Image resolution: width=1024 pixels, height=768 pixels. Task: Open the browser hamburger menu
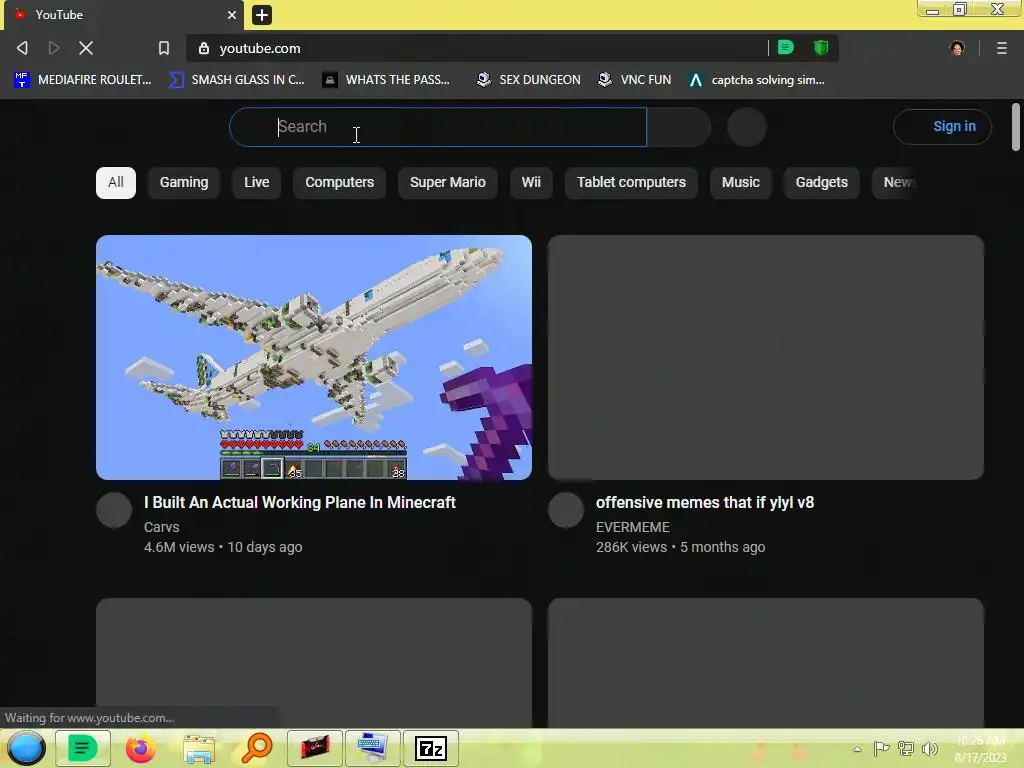(1002, 48)
